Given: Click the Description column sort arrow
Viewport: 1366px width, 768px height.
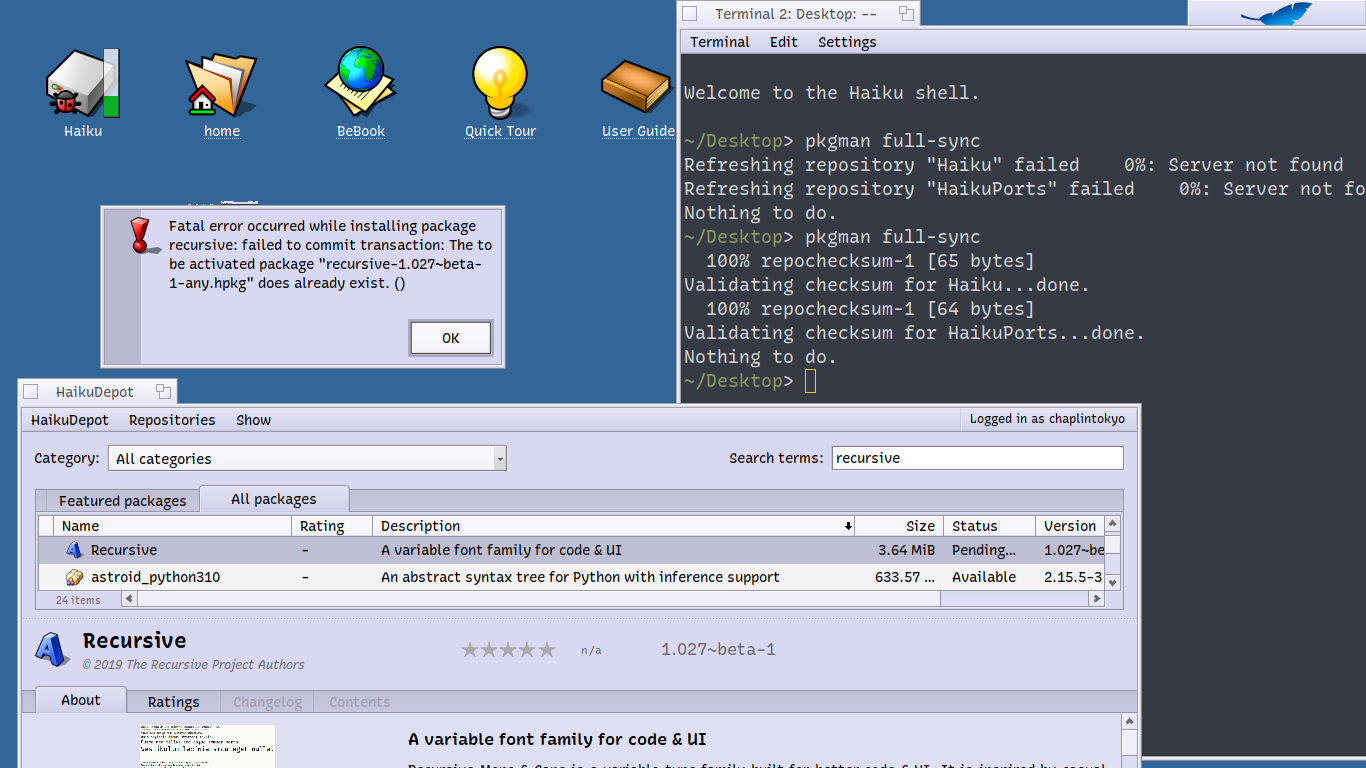Looking at the screenshot, I should pos(848,526).
